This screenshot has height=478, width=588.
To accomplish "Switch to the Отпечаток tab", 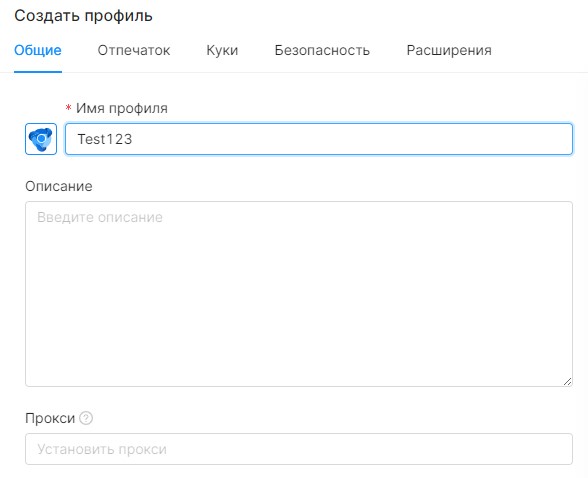I will pos(134,50).
